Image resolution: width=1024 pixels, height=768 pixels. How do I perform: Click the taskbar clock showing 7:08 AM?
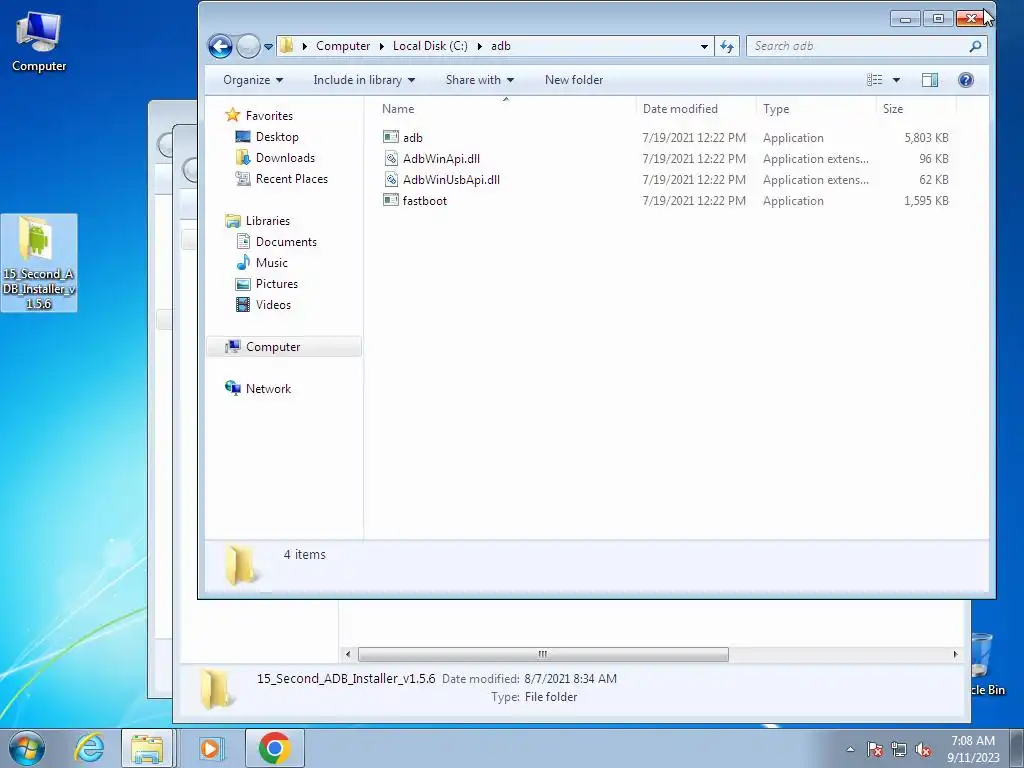click(x=973, y=749)
